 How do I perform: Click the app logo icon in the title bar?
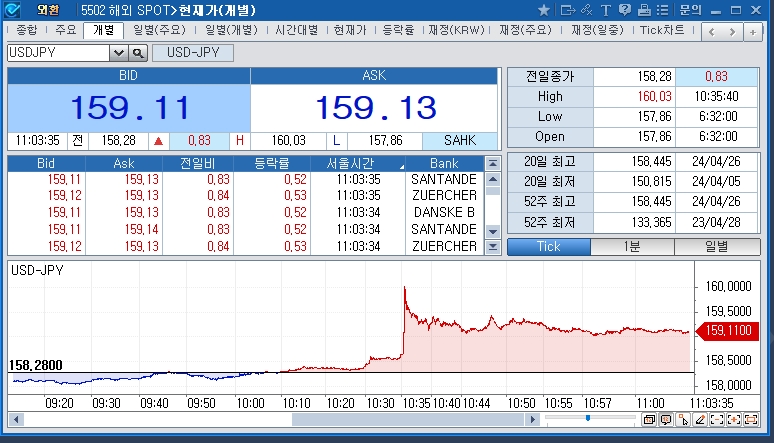(x=12, y=9)
